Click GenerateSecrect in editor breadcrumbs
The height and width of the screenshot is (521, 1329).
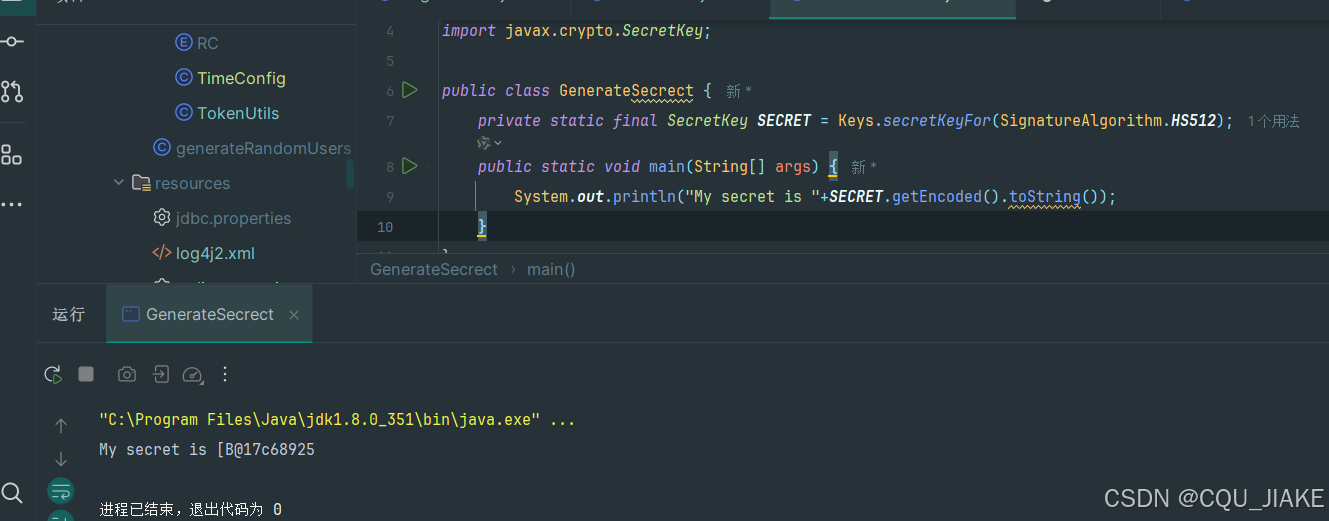click(434, 269)
